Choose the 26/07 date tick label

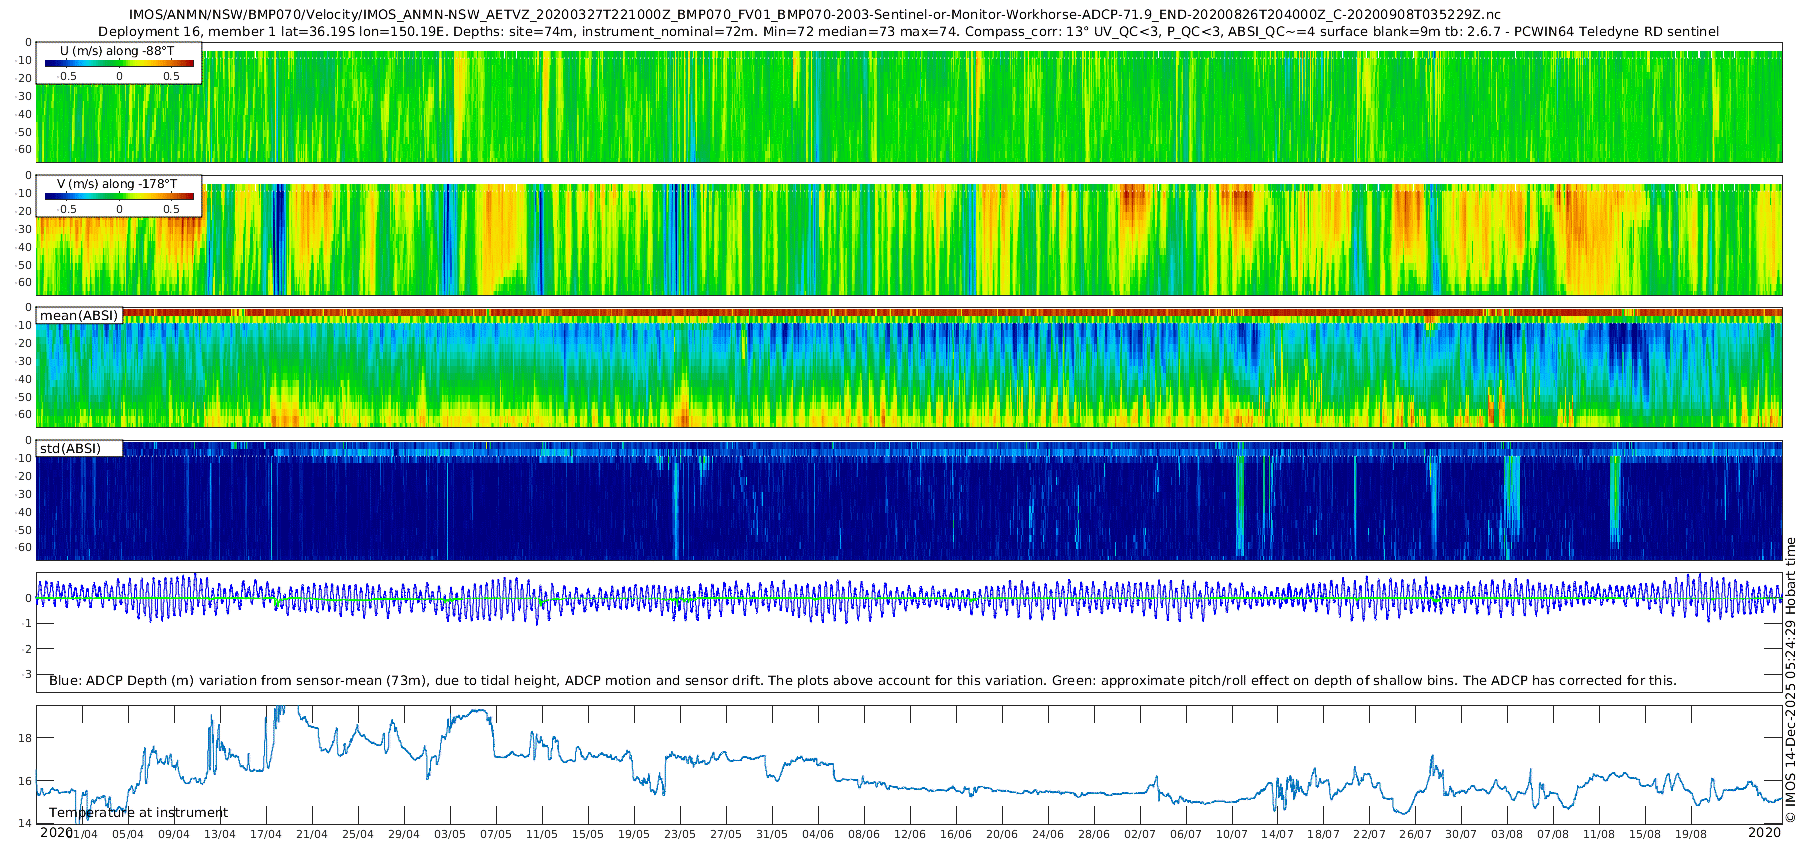[1415, 834]
